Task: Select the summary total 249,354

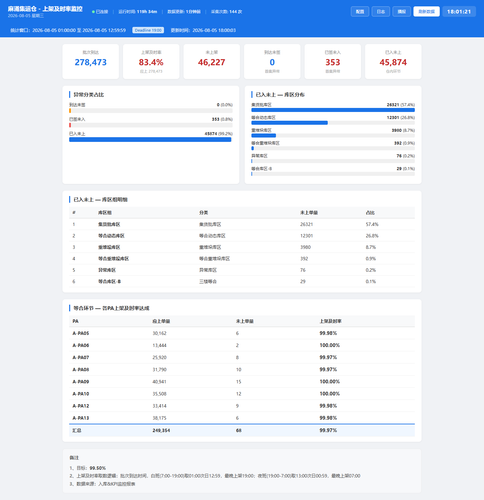Action: (161, 430)
